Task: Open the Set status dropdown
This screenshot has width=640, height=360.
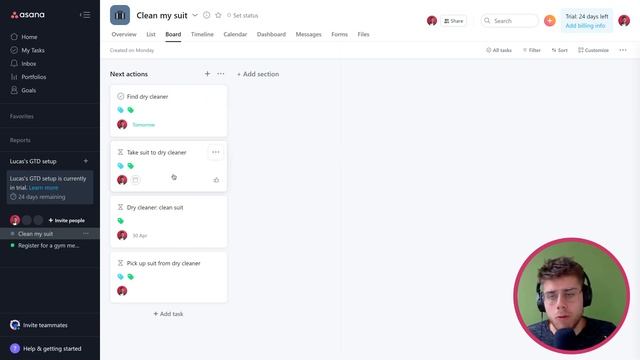Action: pos(242,16)
